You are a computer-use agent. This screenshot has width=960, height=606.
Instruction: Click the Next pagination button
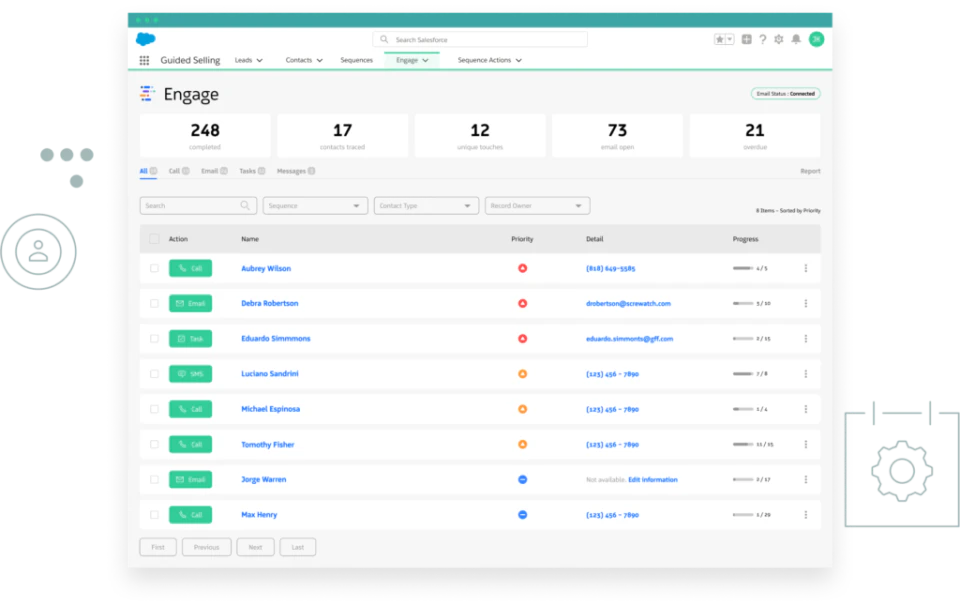point(255,547)
